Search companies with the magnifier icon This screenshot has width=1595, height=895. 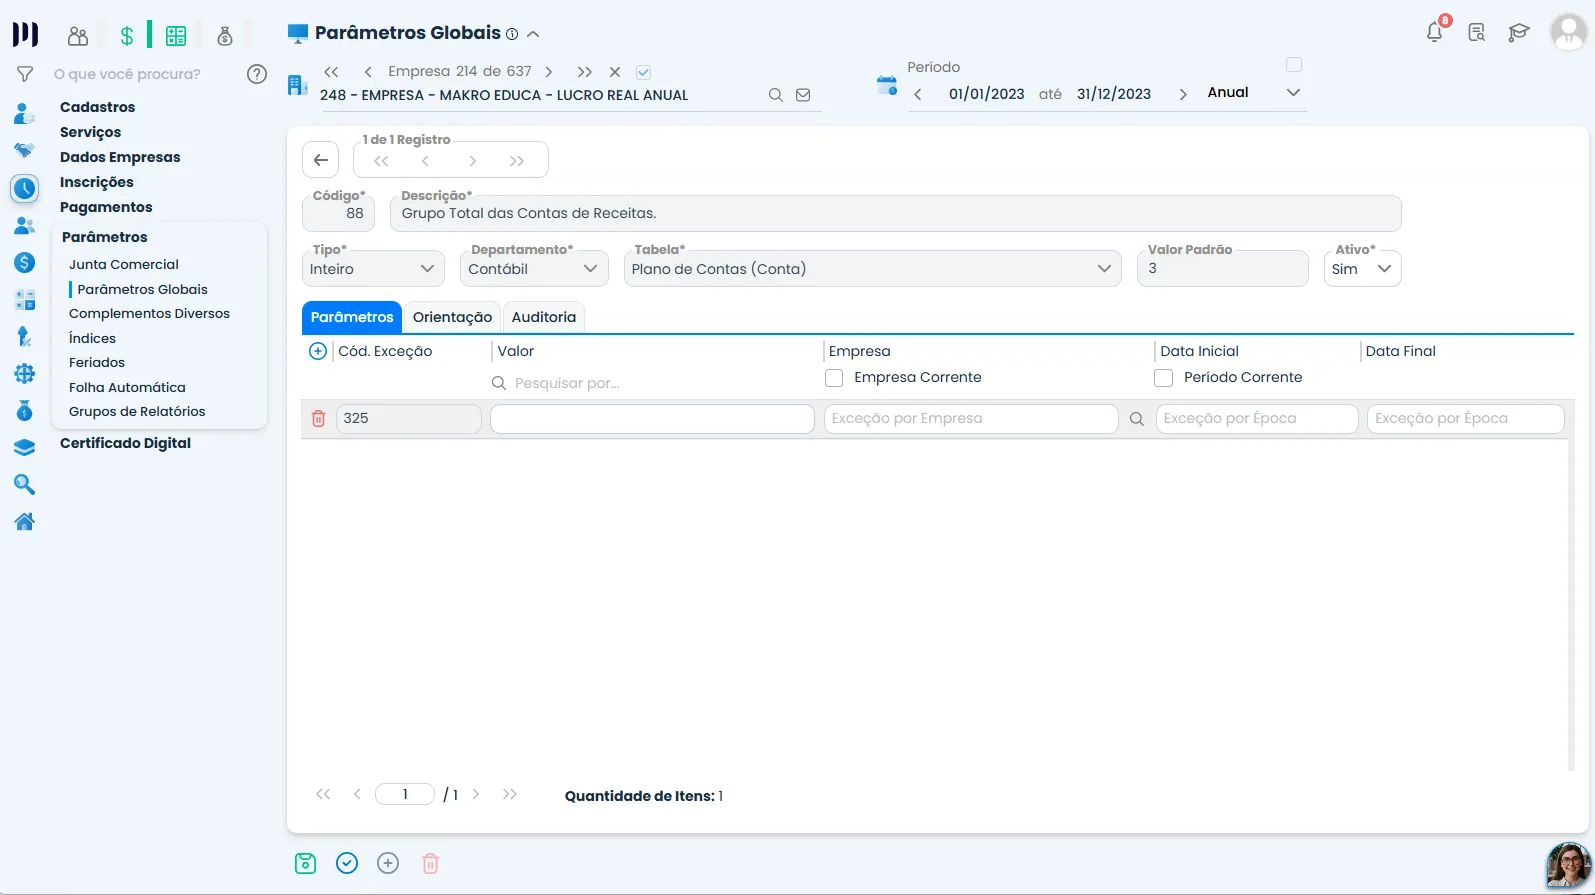(775, 95)
